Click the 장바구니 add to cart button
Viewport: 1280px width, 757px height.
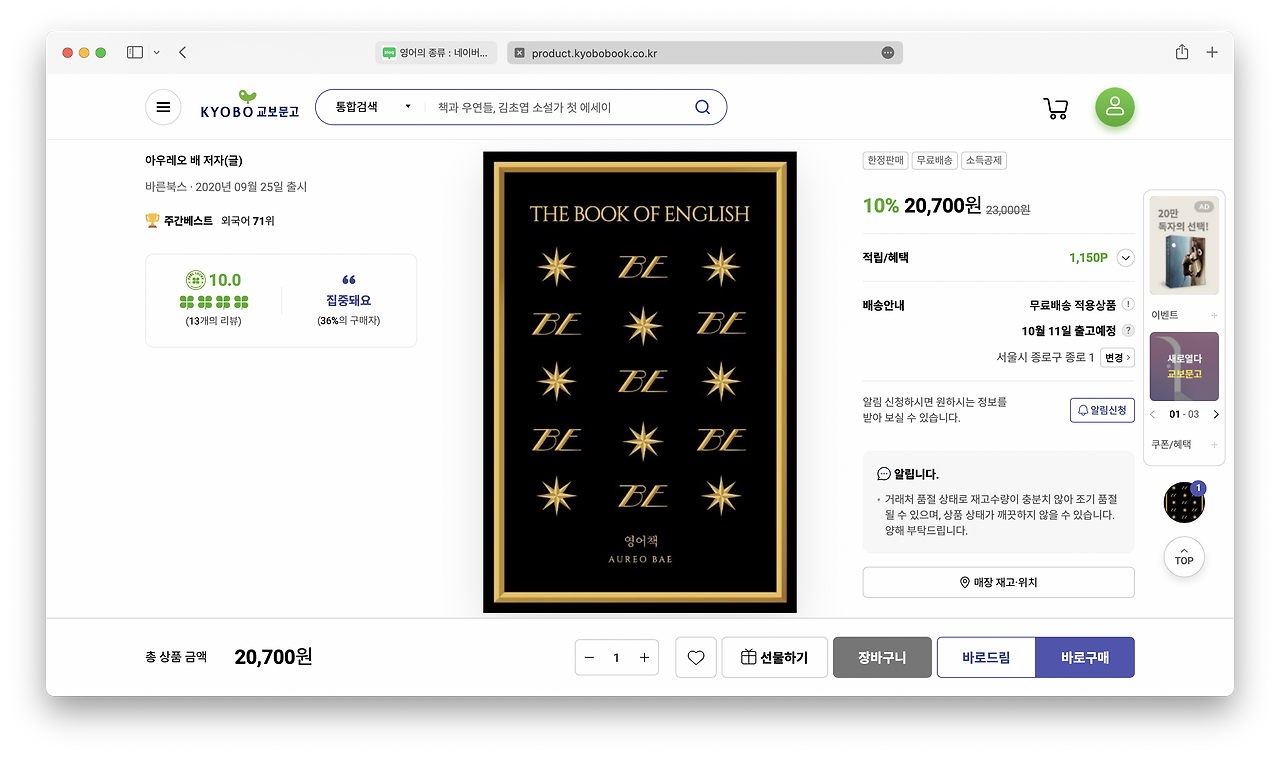coord(882,657)
